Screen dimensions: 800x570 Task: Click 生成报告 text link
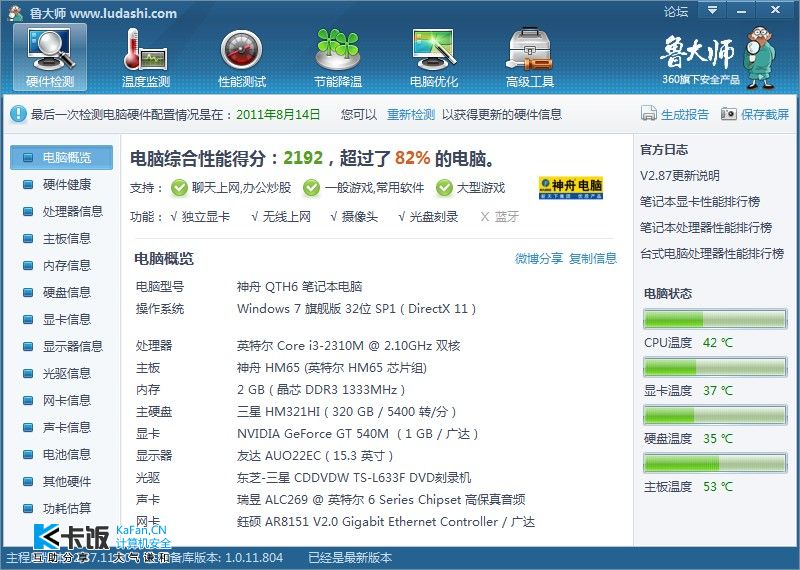coord(685,114)
